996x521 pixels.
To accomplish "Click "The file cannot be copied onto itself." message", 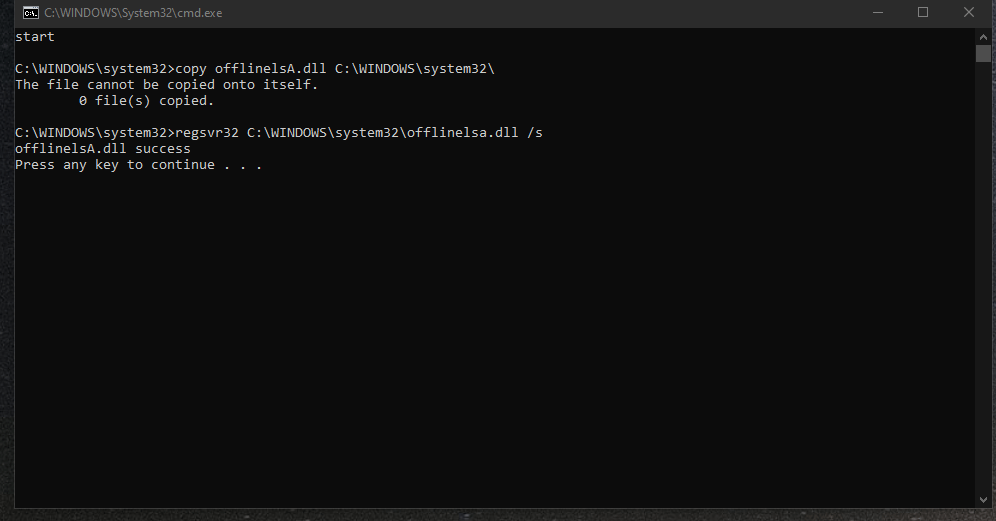I will 166,85.
